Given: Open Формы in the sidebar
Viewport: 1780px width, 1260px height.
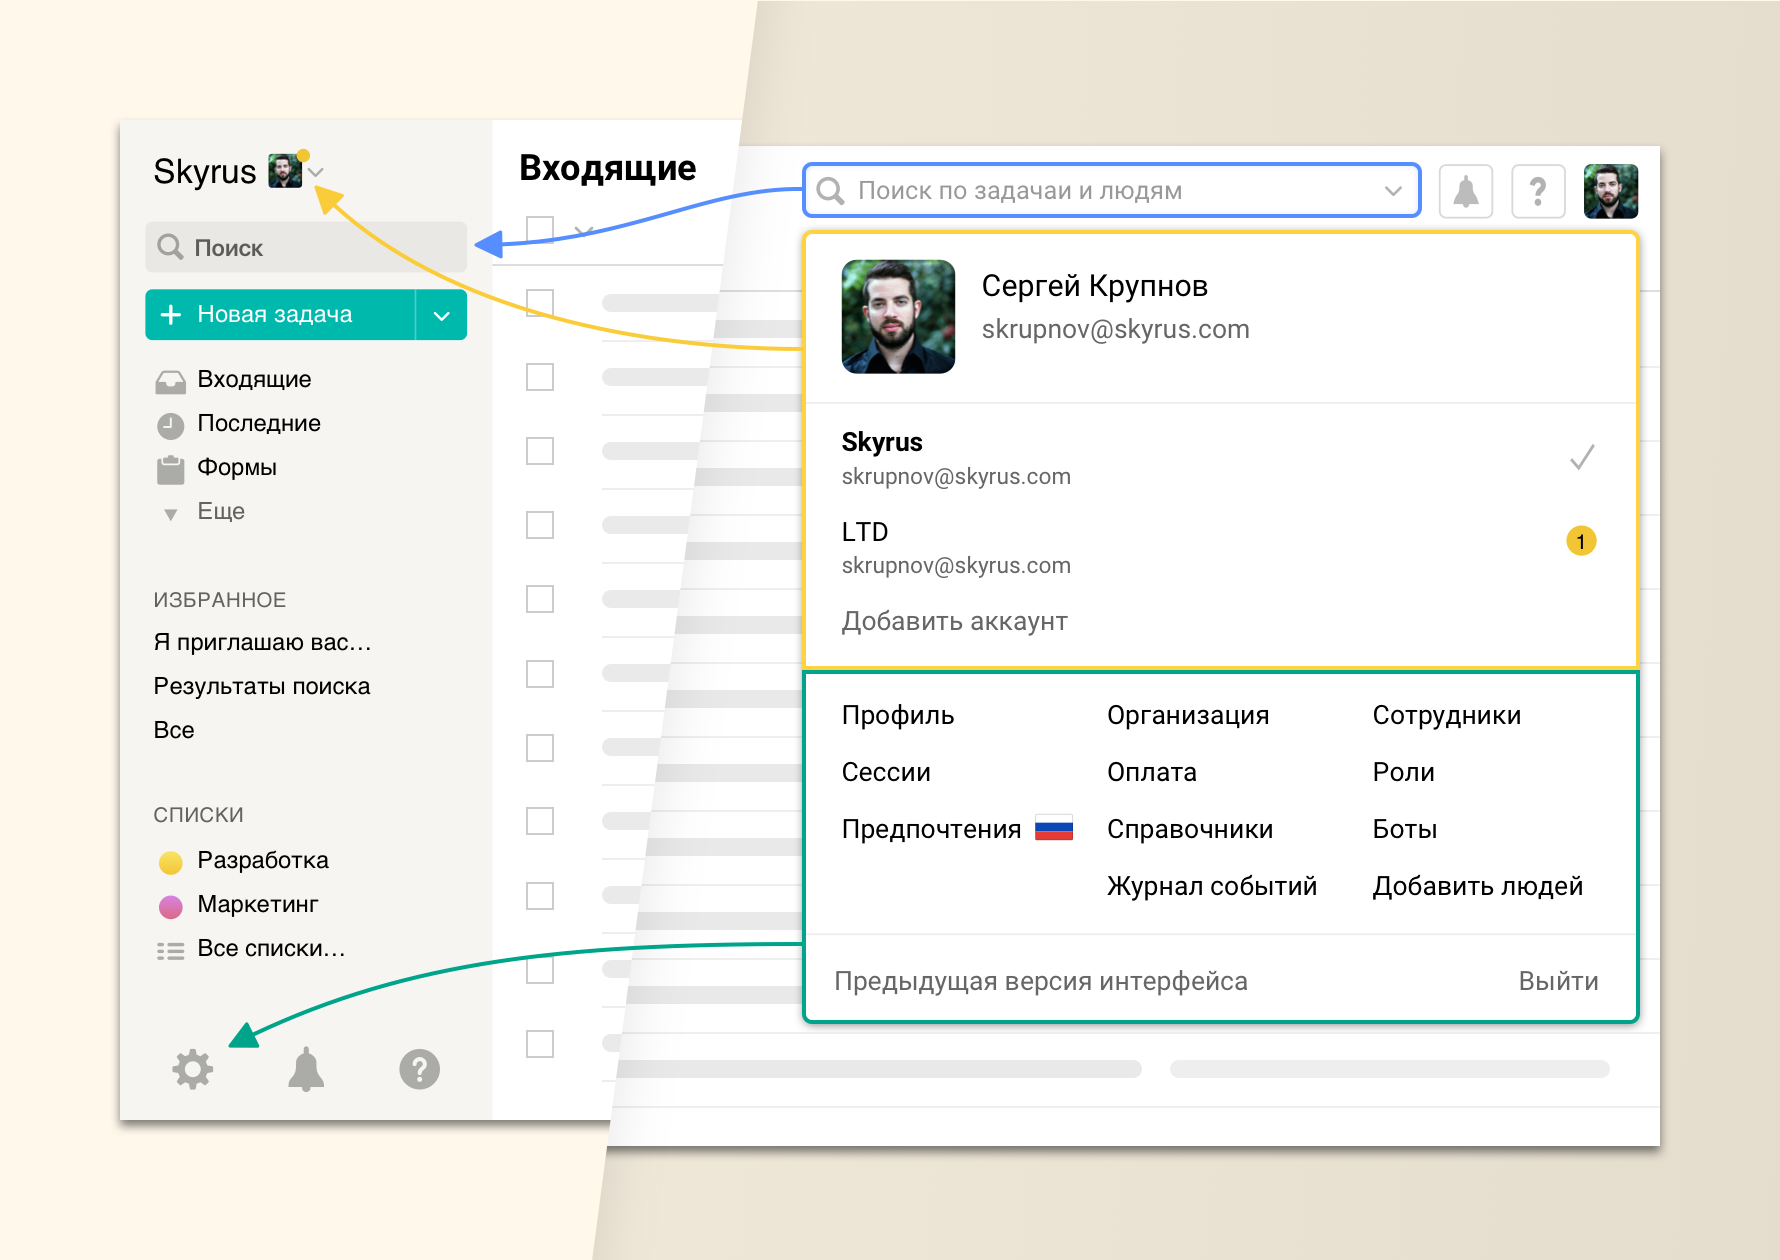Looking at the screenshot, I should click(x=237, y=467).
